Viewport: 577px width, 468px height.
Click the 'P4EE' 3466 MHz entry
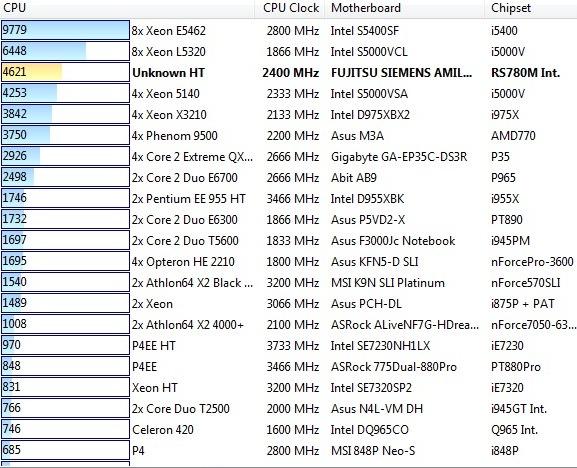coord(145,366)
